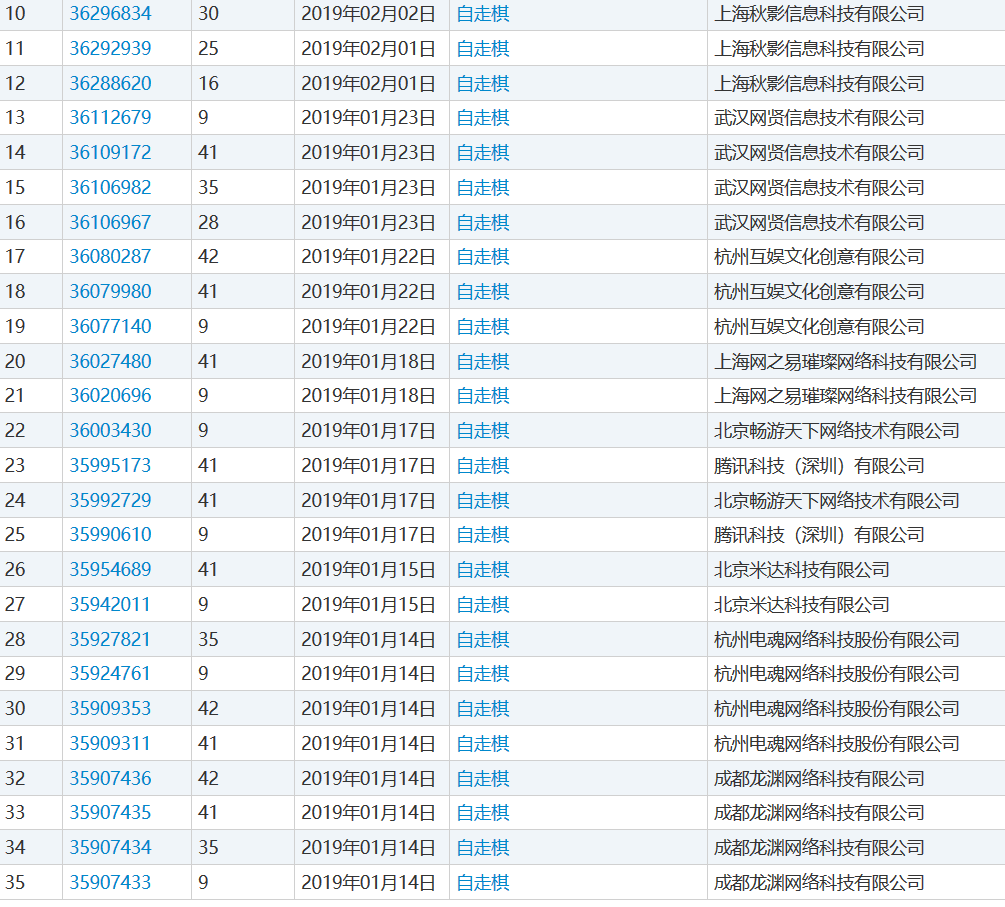Open registration number 35924761 link

[x=110, y=674]
